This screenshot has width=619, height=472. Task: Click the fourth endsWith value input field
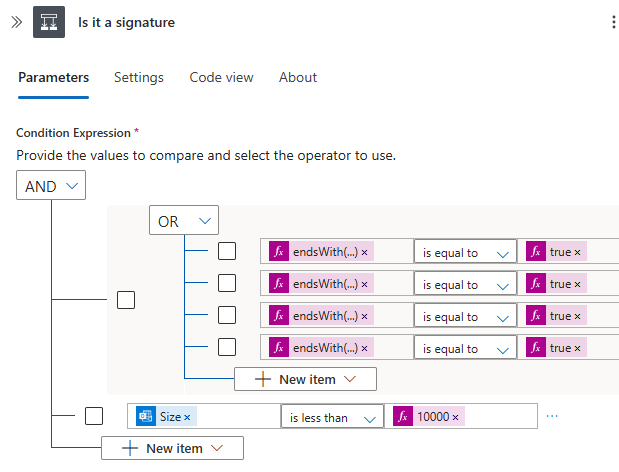(392, 348)
